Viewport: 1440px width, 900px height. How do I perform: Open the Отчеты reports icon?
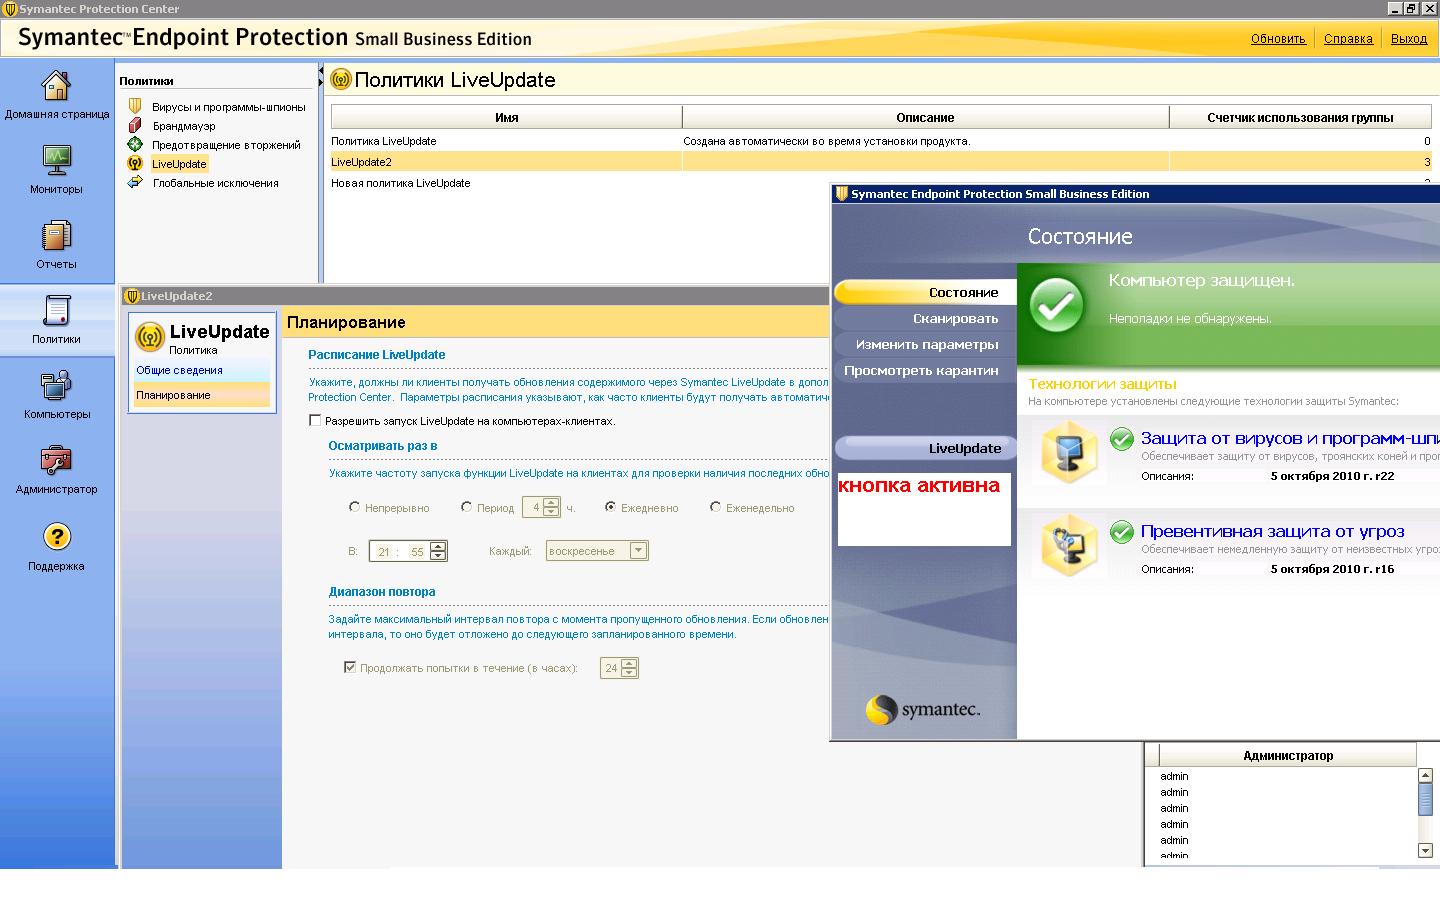coord(56,236)
